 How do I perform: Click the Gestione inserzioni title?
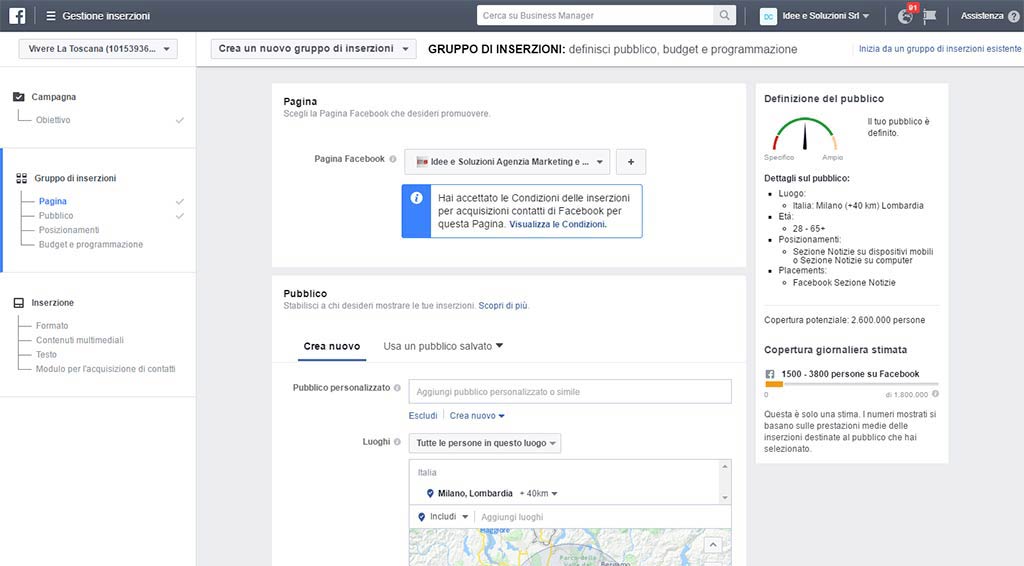[x=106, y=16]
